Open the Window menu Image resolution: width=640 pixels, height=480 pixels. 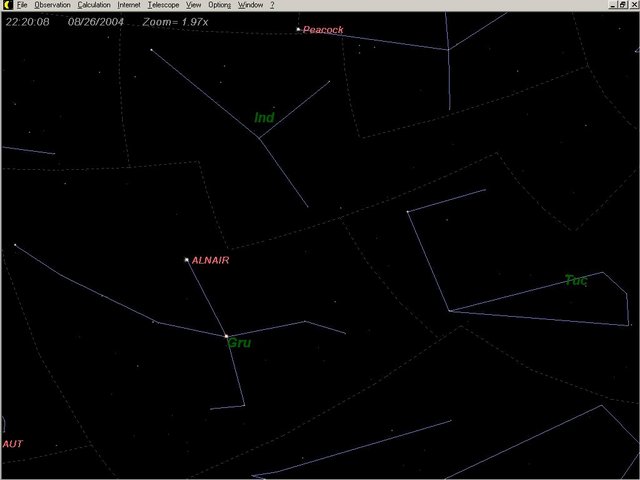250,5
